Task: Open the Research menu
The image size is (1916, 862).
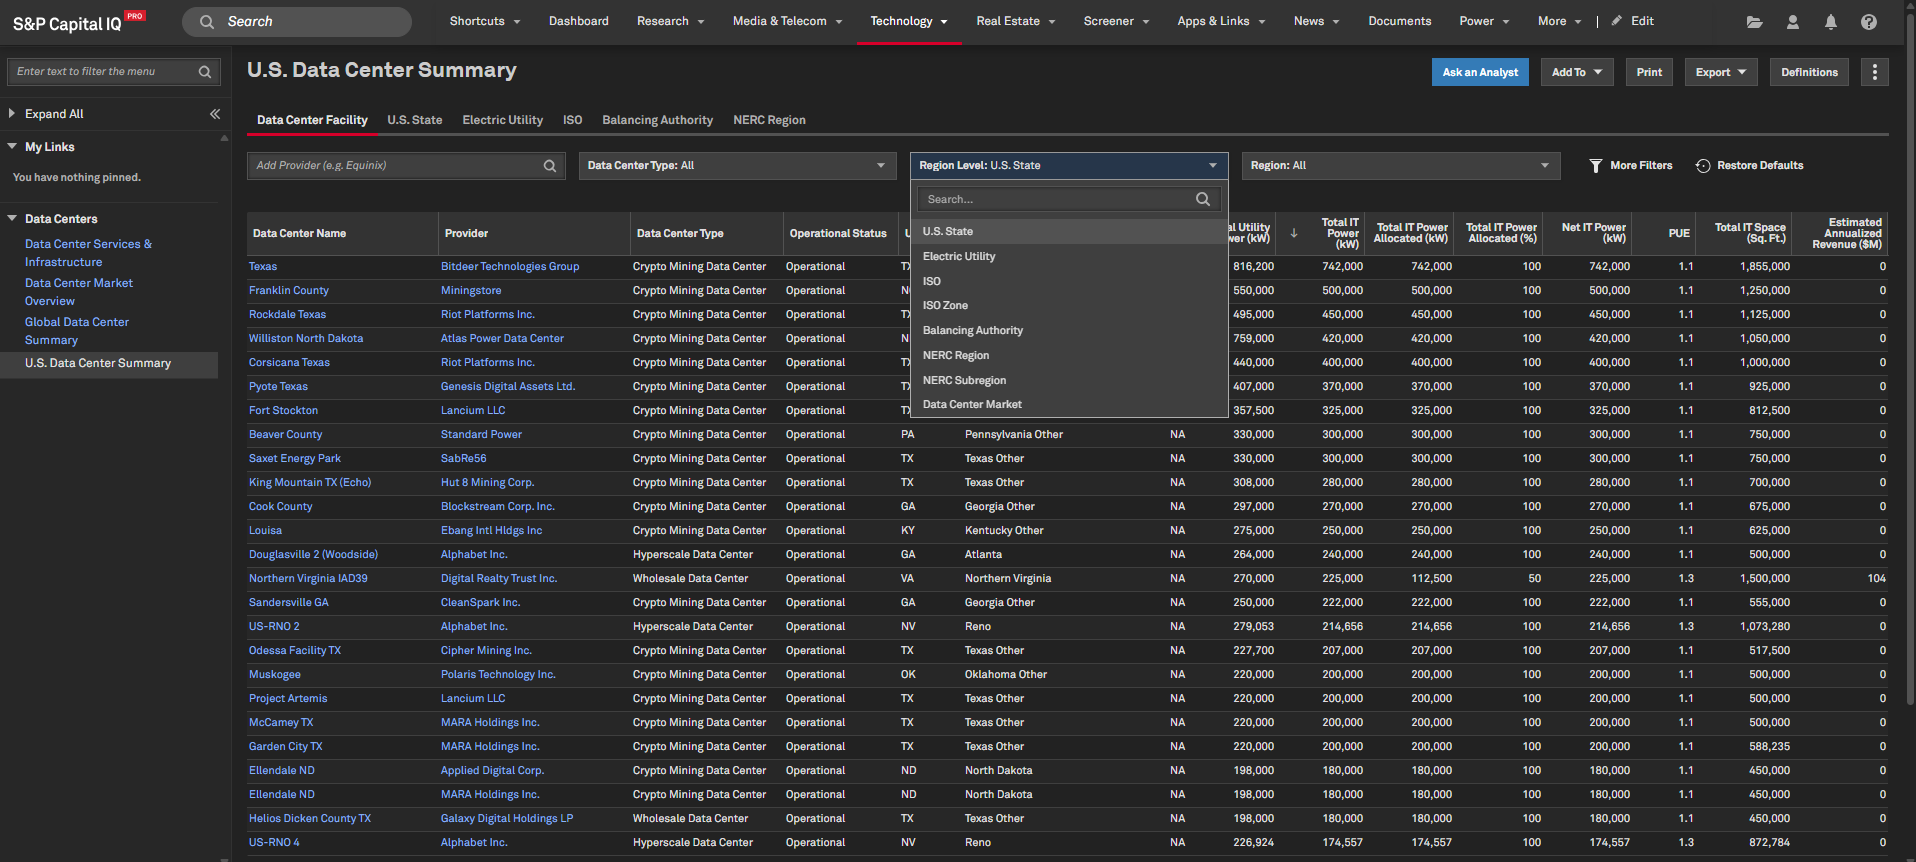Action: [x=670, y=21]
